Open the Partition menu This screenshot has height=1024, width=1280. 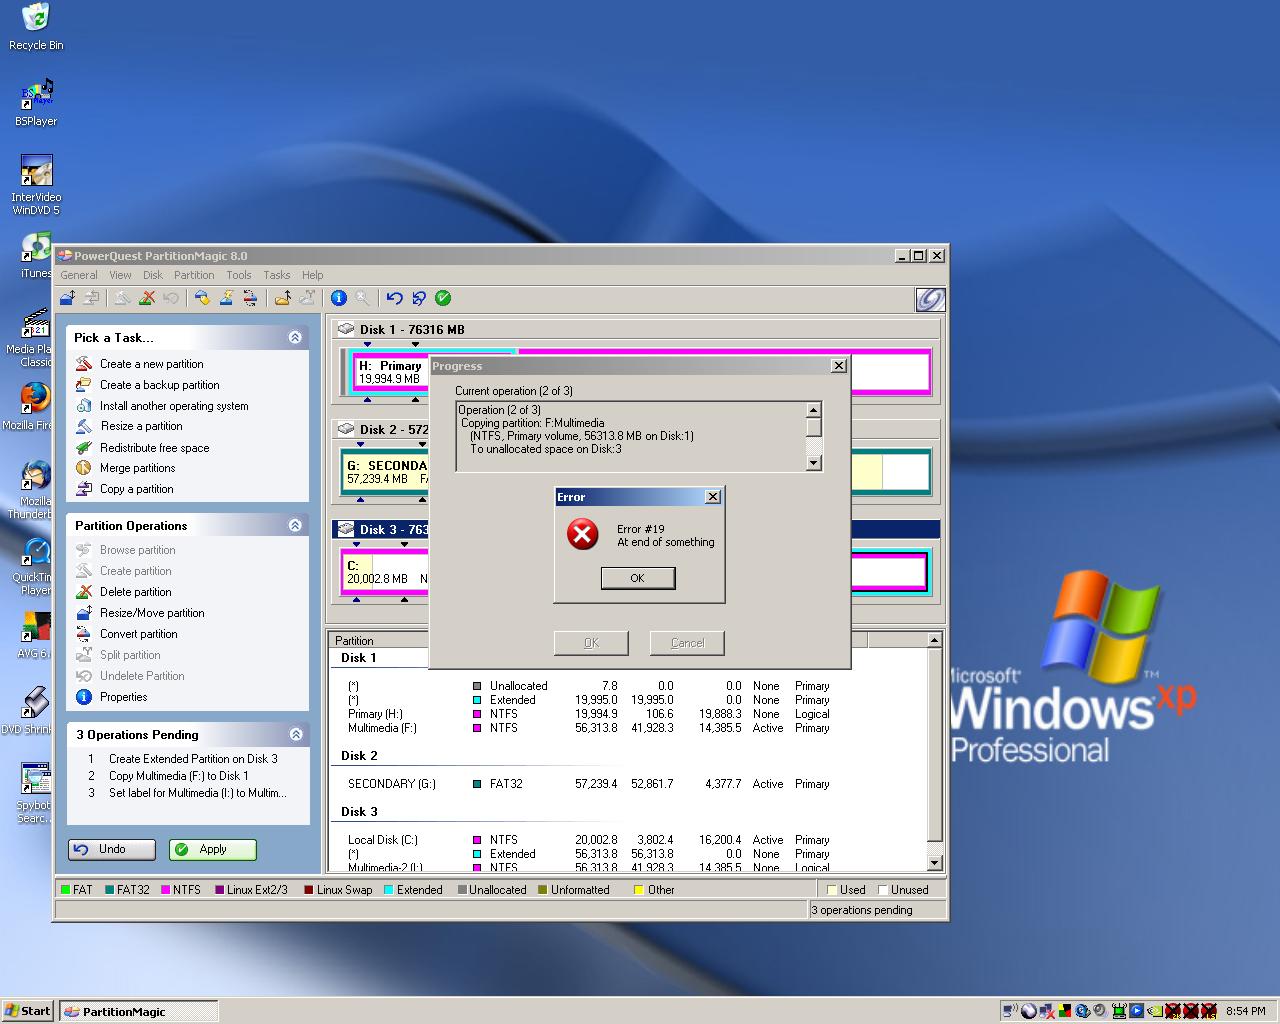[x=194, y=275]
